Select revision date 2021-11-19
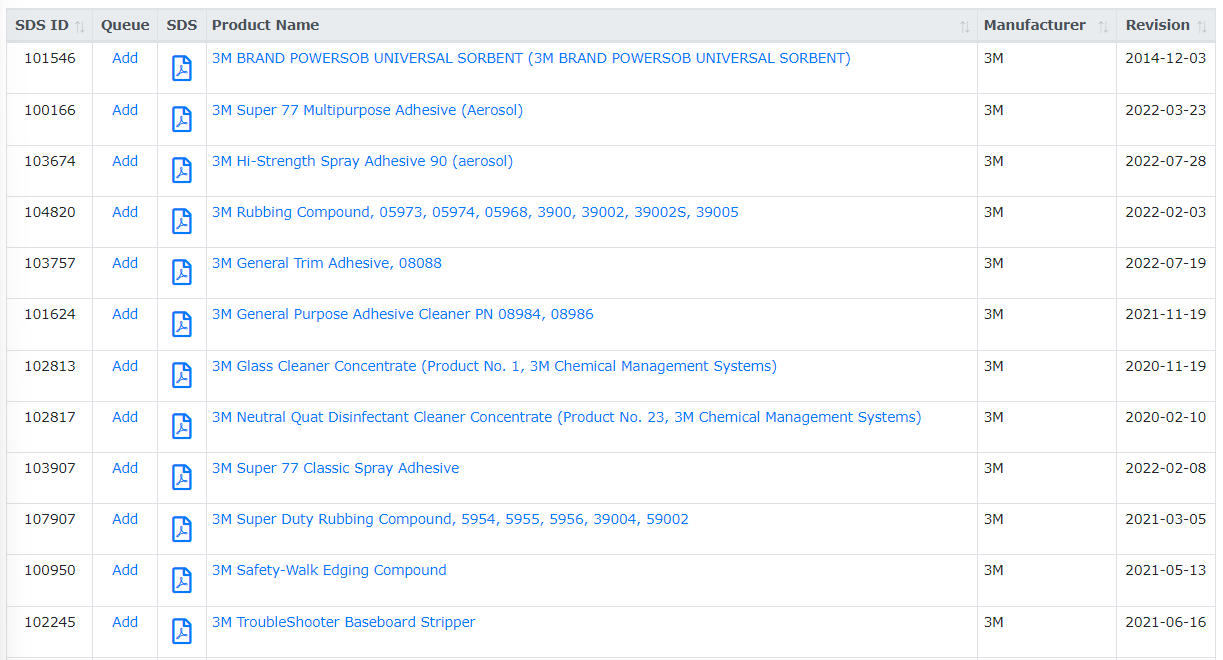This screenshot has width=1223, height=660. (1166, 314)
